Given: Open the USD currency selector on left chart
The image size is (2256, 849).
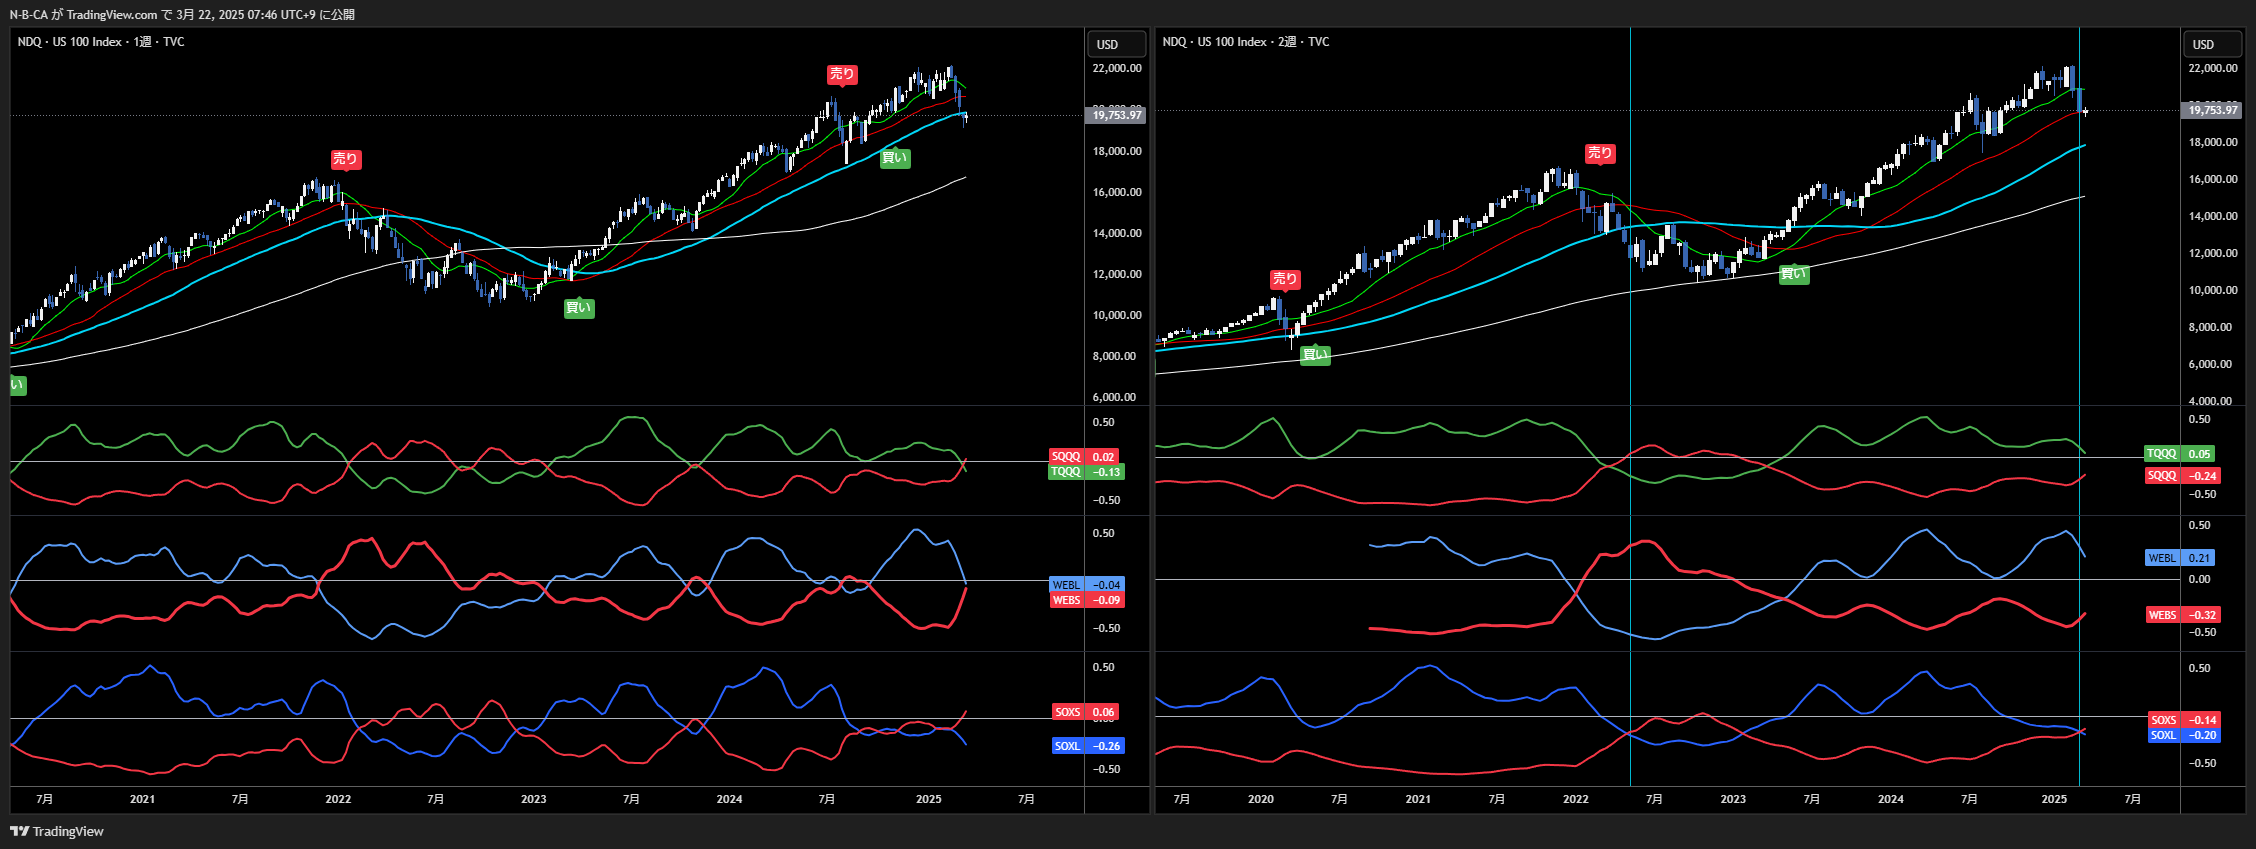Looking at the screenshot, I should pyautogui.click(x=1116, y=44).
